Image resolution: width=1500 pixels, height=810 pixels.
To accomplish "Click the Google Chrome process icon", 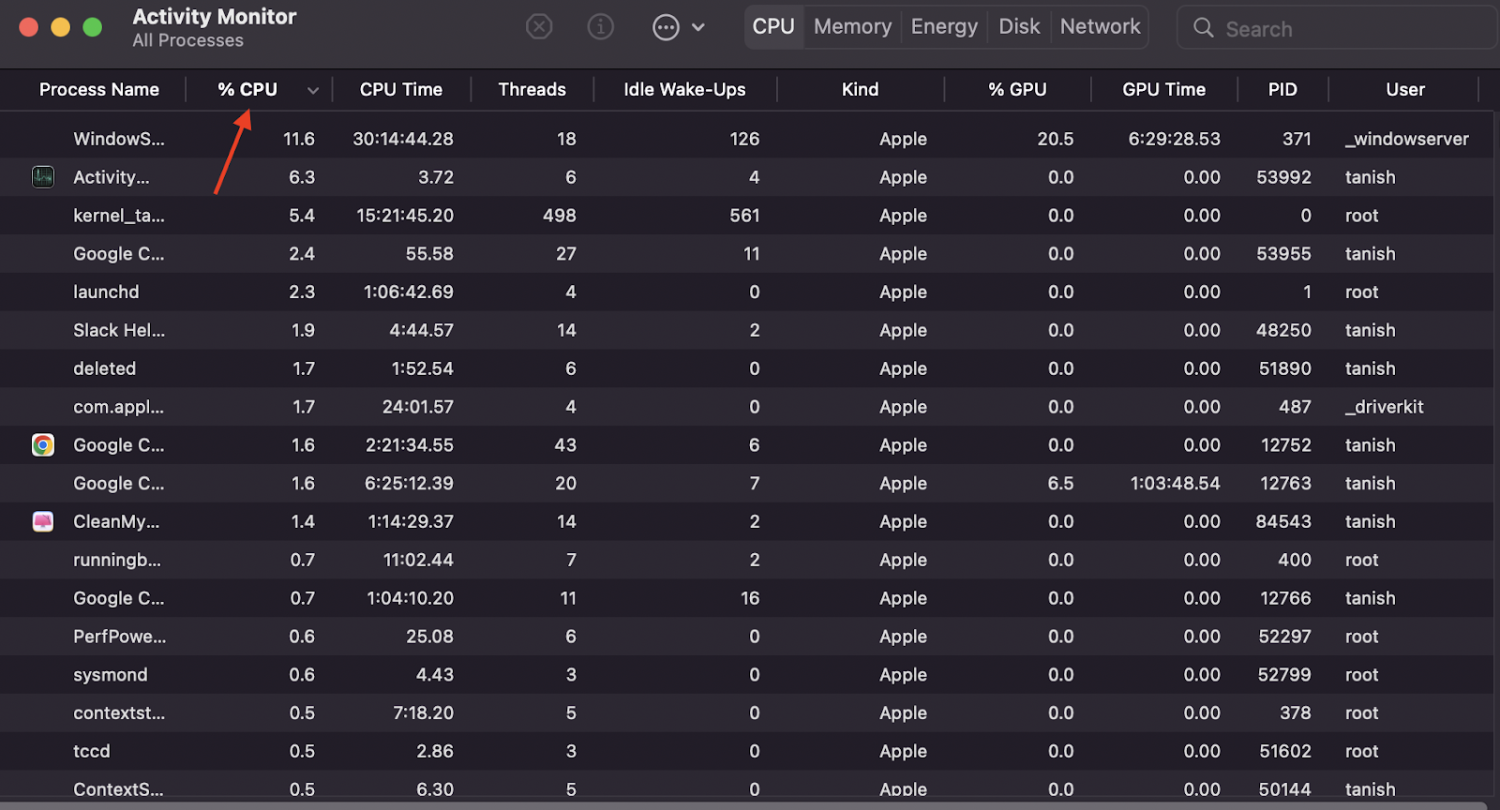I will (x=43, y=445).
